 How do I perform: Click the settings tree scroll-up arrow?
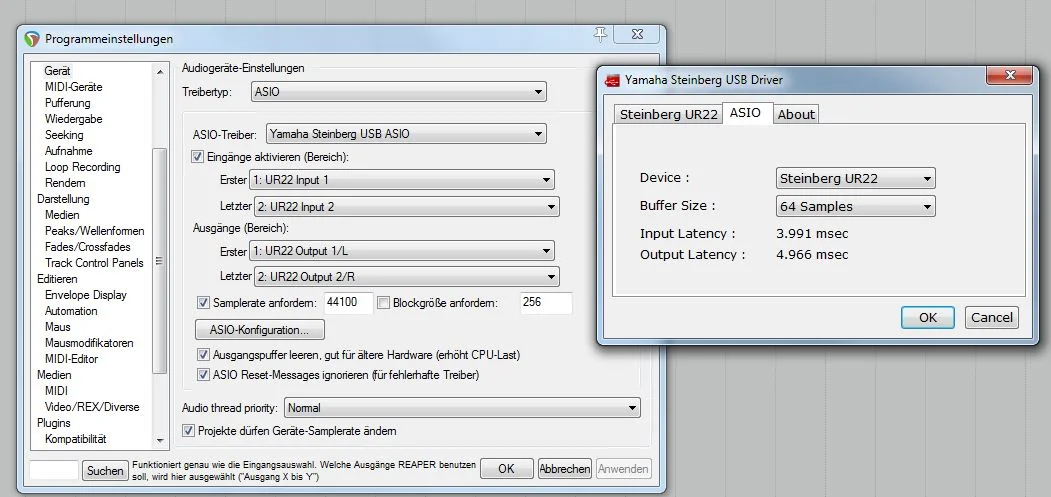(160, 71)
